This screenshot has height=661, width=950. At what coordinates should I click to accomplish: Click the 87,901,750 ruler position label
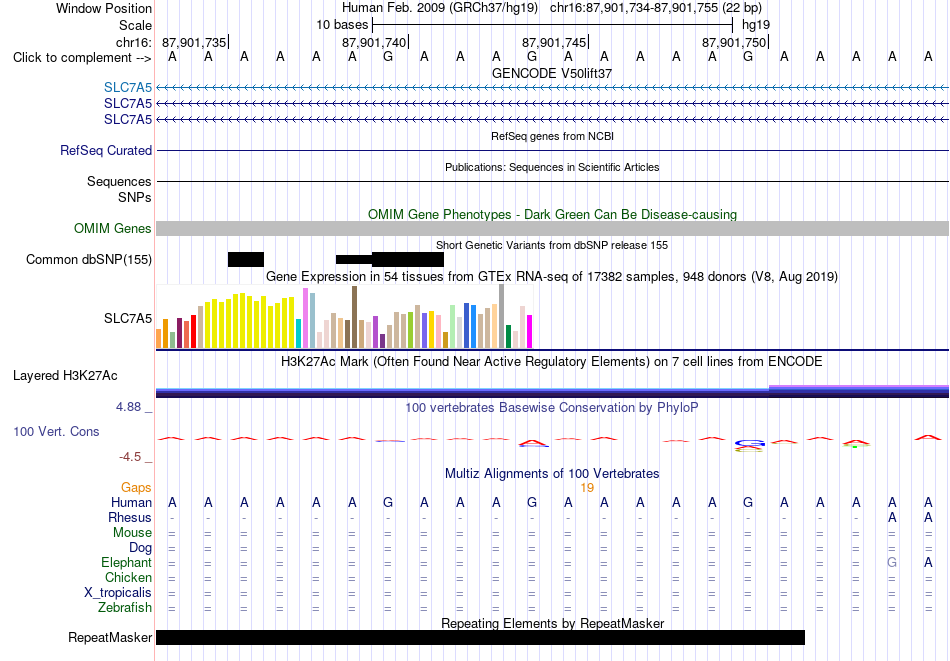(734, 42)
